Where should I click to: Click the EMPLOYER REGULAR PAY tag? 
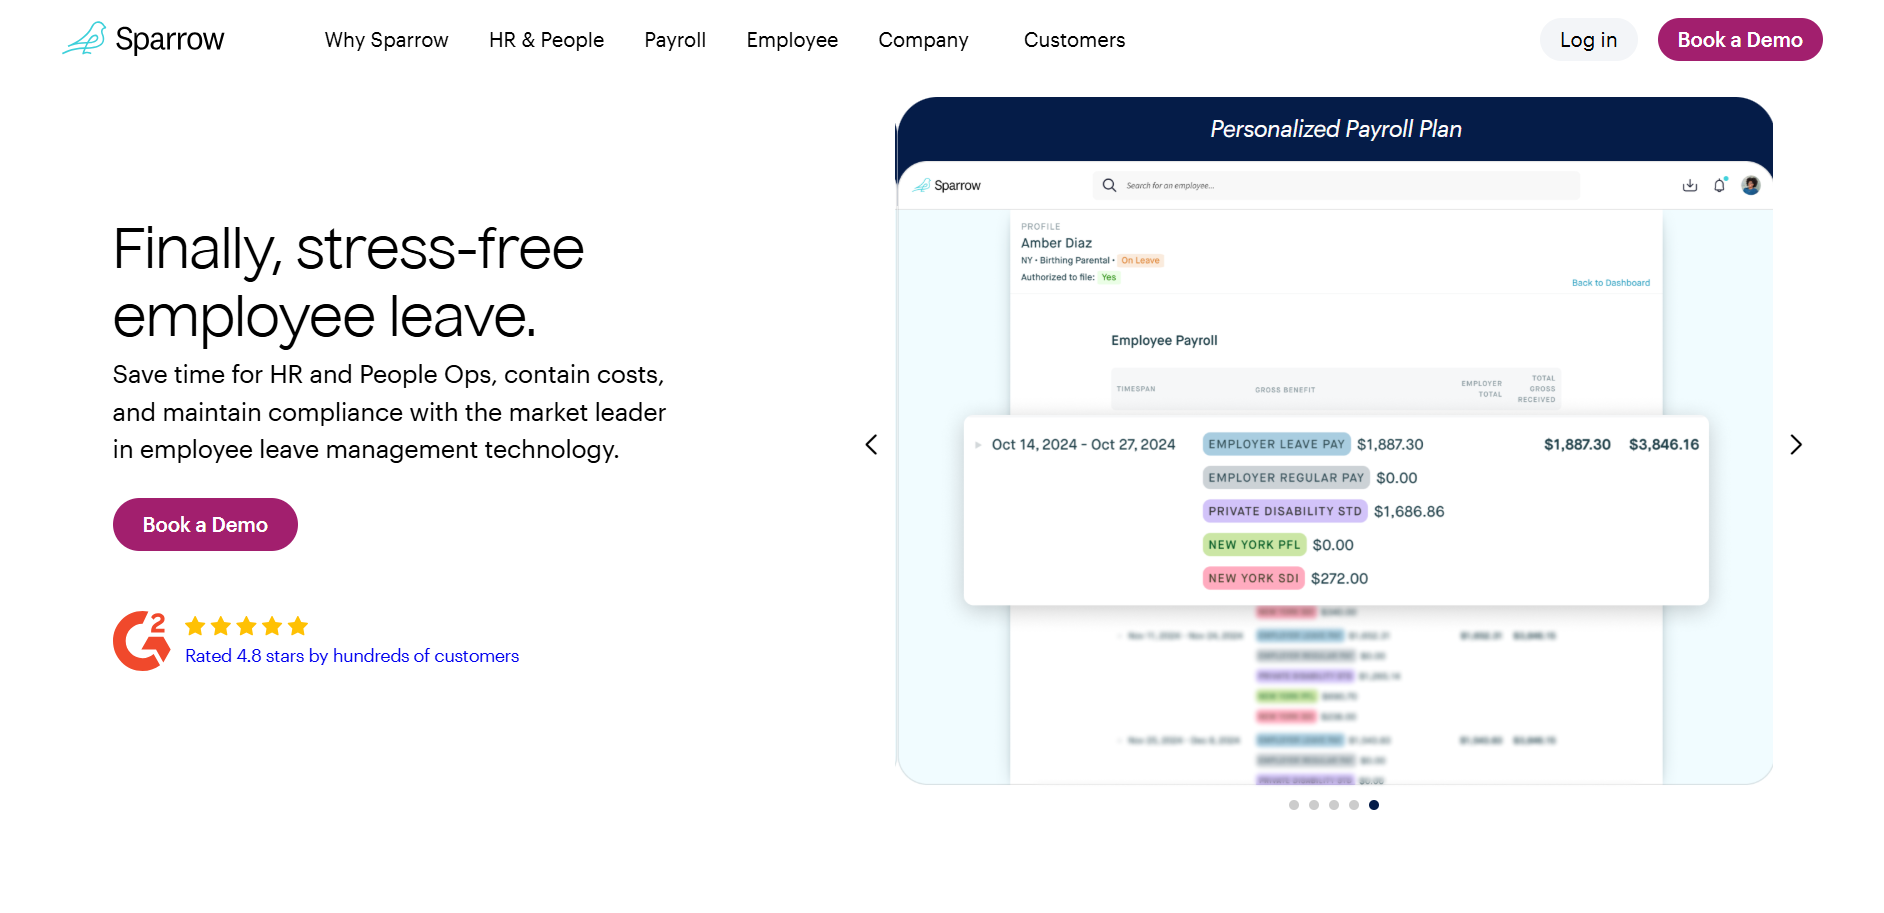(x=1286, y=478)
